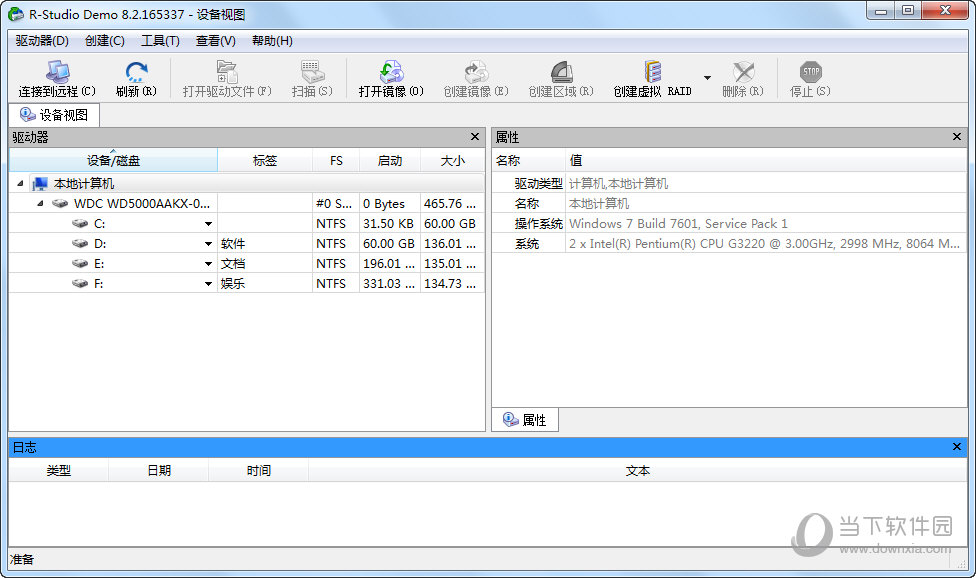
Task: Click the F: partition drive icon
Action: point(80,283)
